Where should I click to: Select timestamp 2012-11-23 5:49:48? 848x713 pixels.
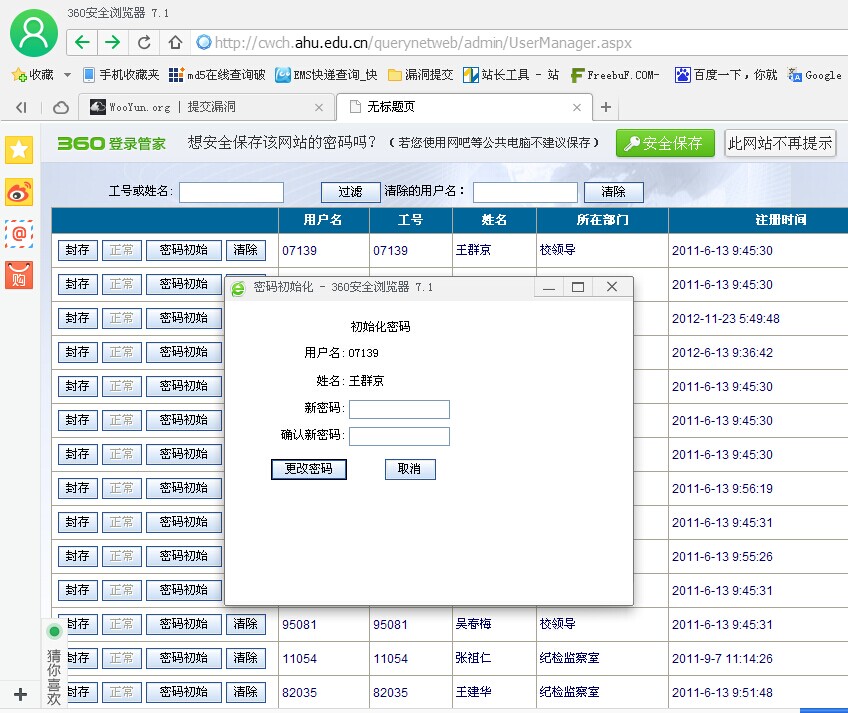(726, 319)
